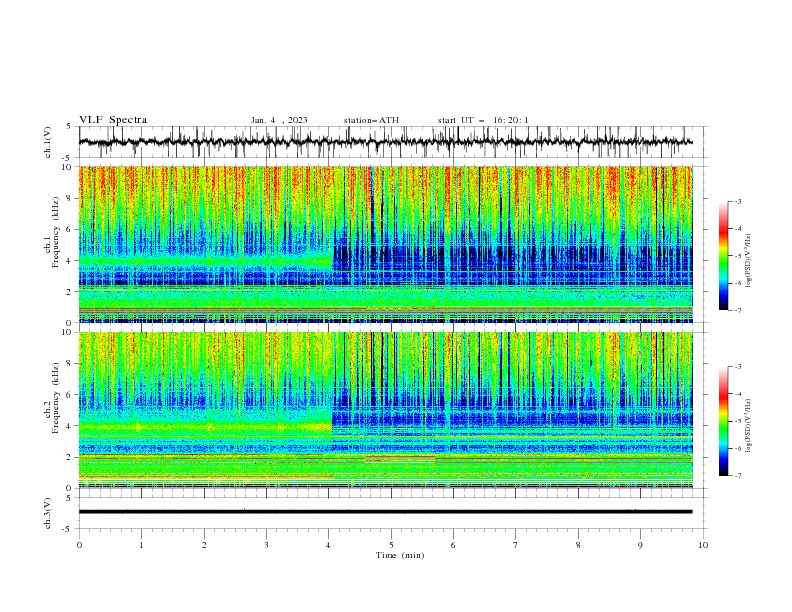Click the "ch.3(V)" axis label
The height and width of the screenshot is (612, 792).
coord(47,513)
